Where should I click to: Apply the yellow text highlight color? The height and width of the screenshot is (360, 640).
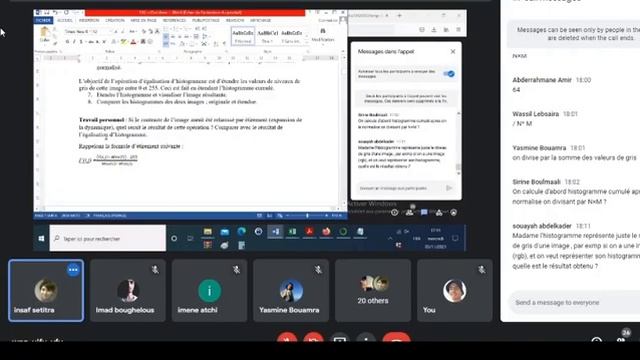coord(123,42)
